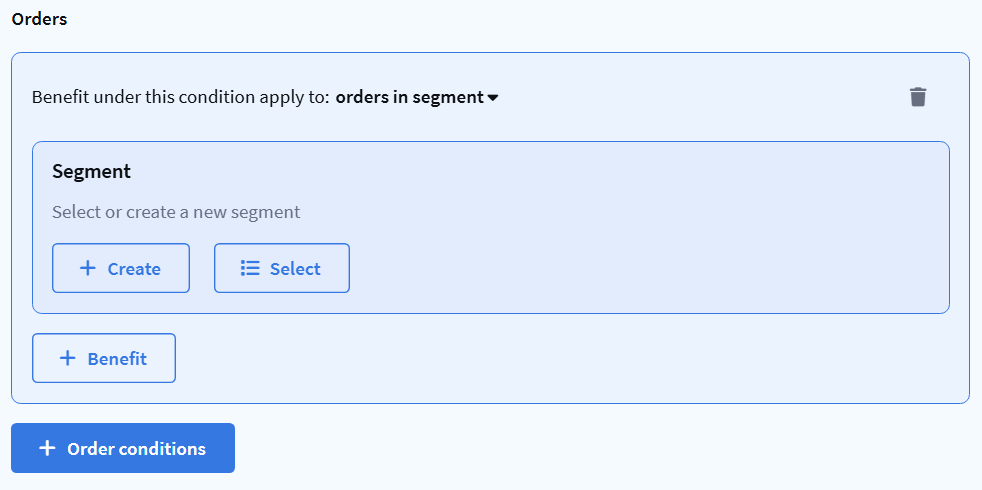Click the word 'Select' in the segment button
The width and height of the screenshot is (982, 490).
(x=295, y=269)
